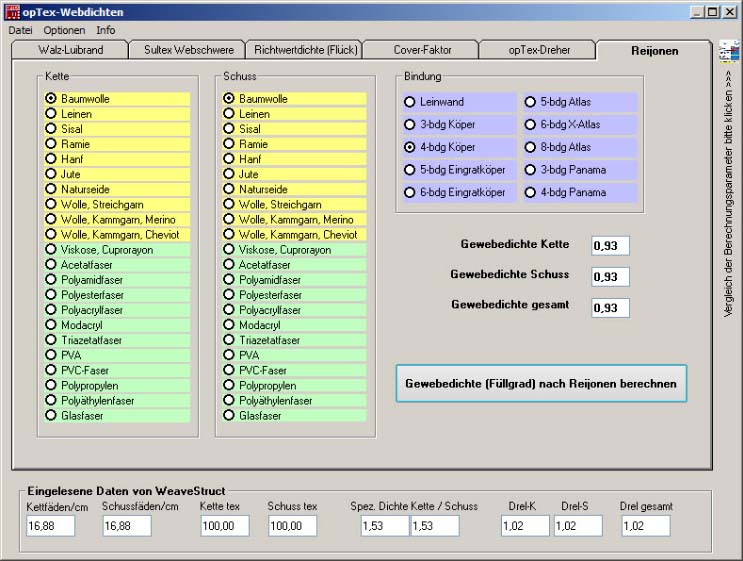Click the Schuss tex field
The height and width of the screenshot is (561, 743).
click(x=292, y=526)
